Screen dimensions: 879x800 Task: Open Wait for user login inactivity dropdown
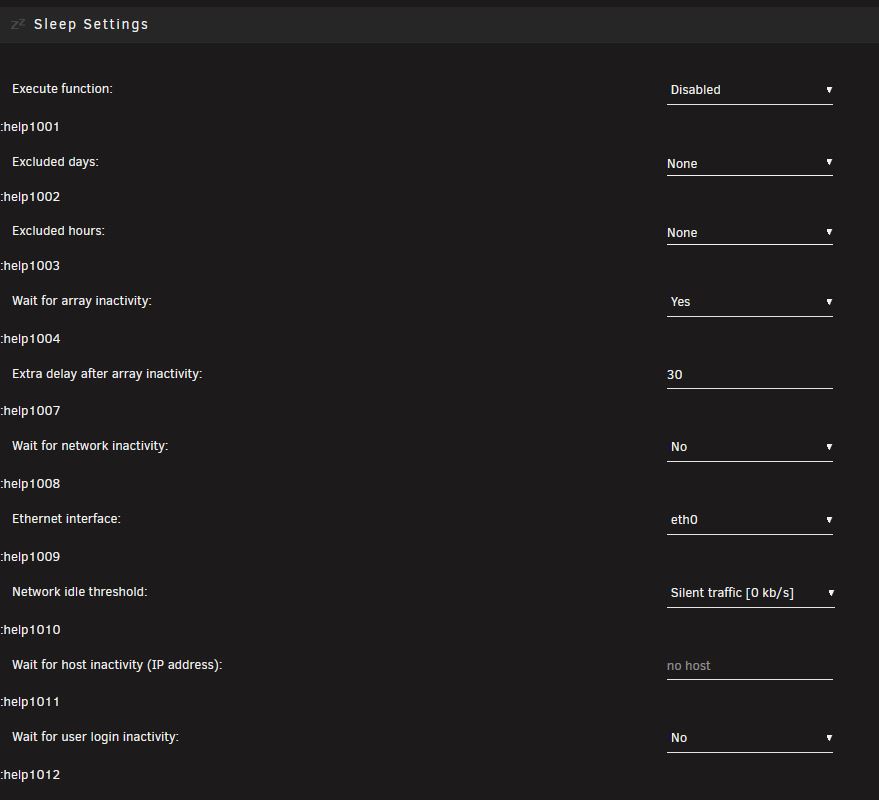coord(750,738)
